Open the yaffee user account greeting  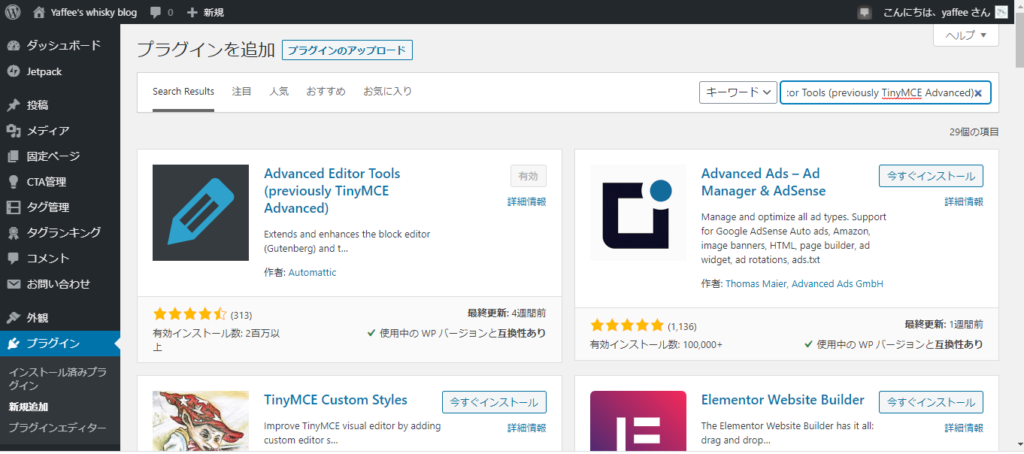[936, 12]
